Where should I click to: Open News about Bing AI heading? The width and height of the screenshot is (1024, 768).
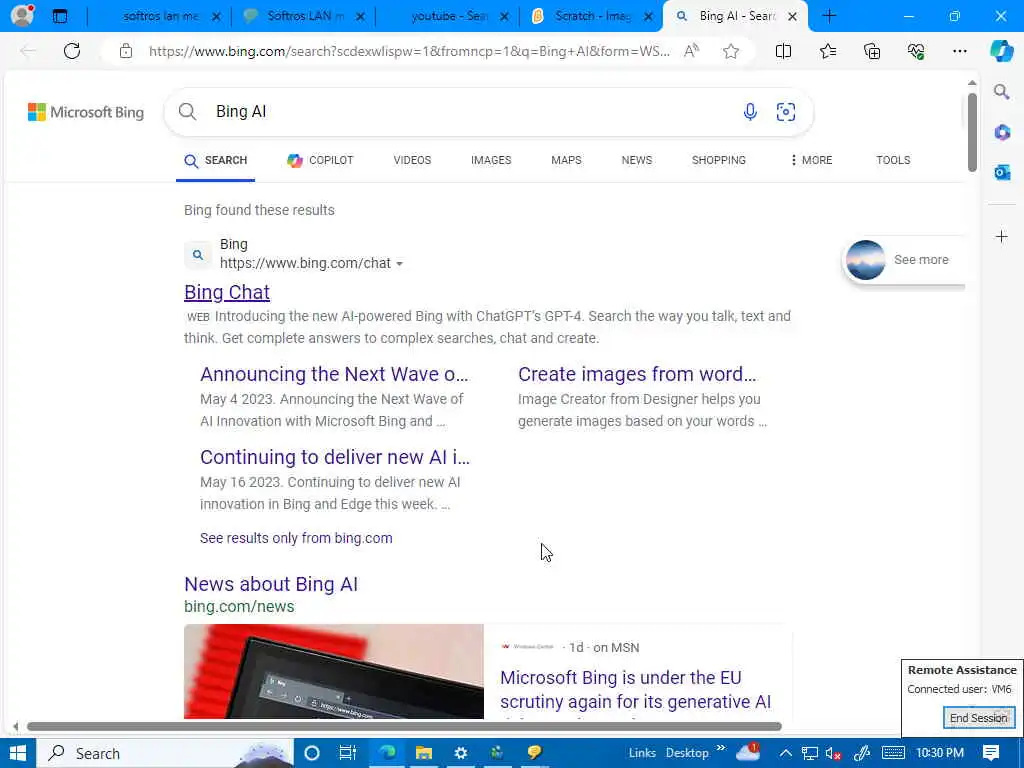tap(271, 584)
